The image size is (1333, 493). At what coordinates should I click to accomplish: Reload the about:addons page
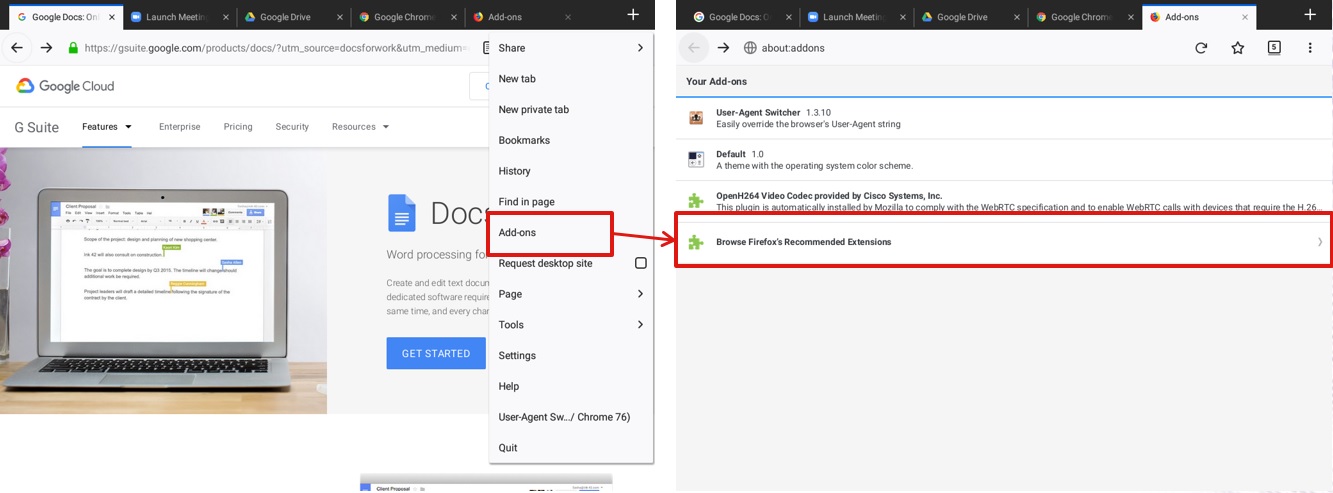pyautogui.click(x=1201, y=48)
